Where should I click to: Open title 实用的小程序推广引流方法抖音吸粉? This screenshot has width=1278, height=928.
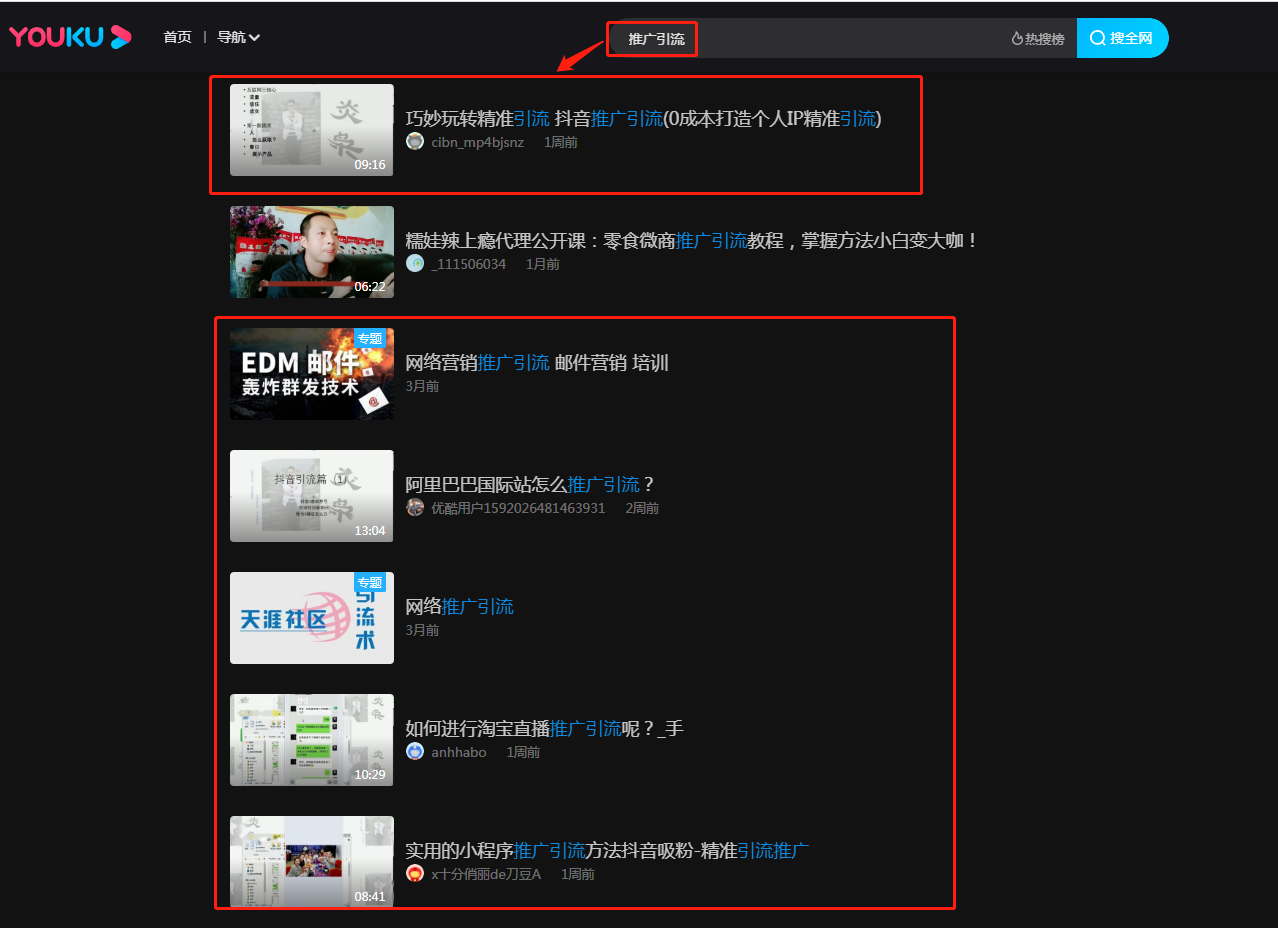607,851
